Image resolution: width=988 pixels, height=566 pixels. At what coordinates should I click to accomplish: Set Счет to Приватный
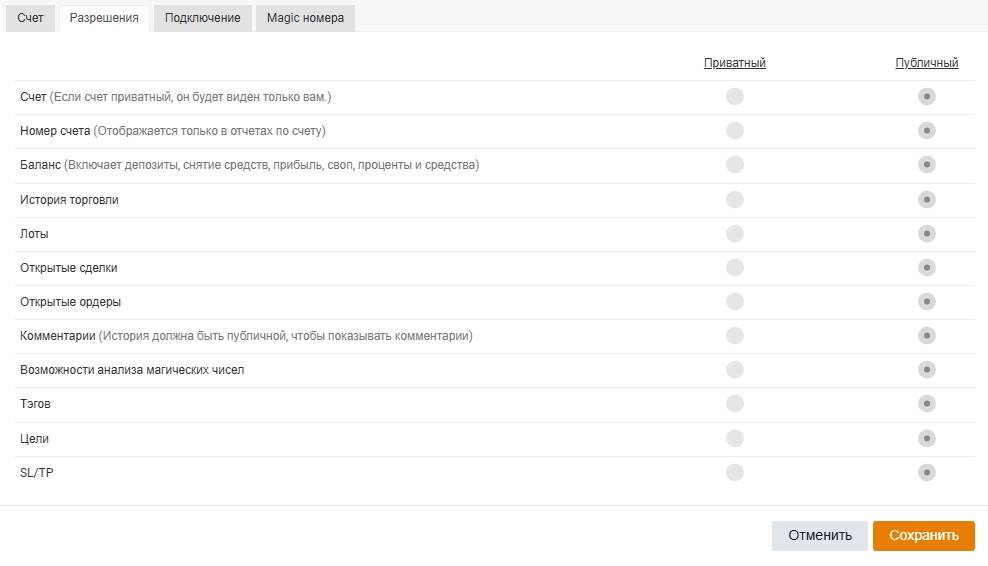[735, 97]
